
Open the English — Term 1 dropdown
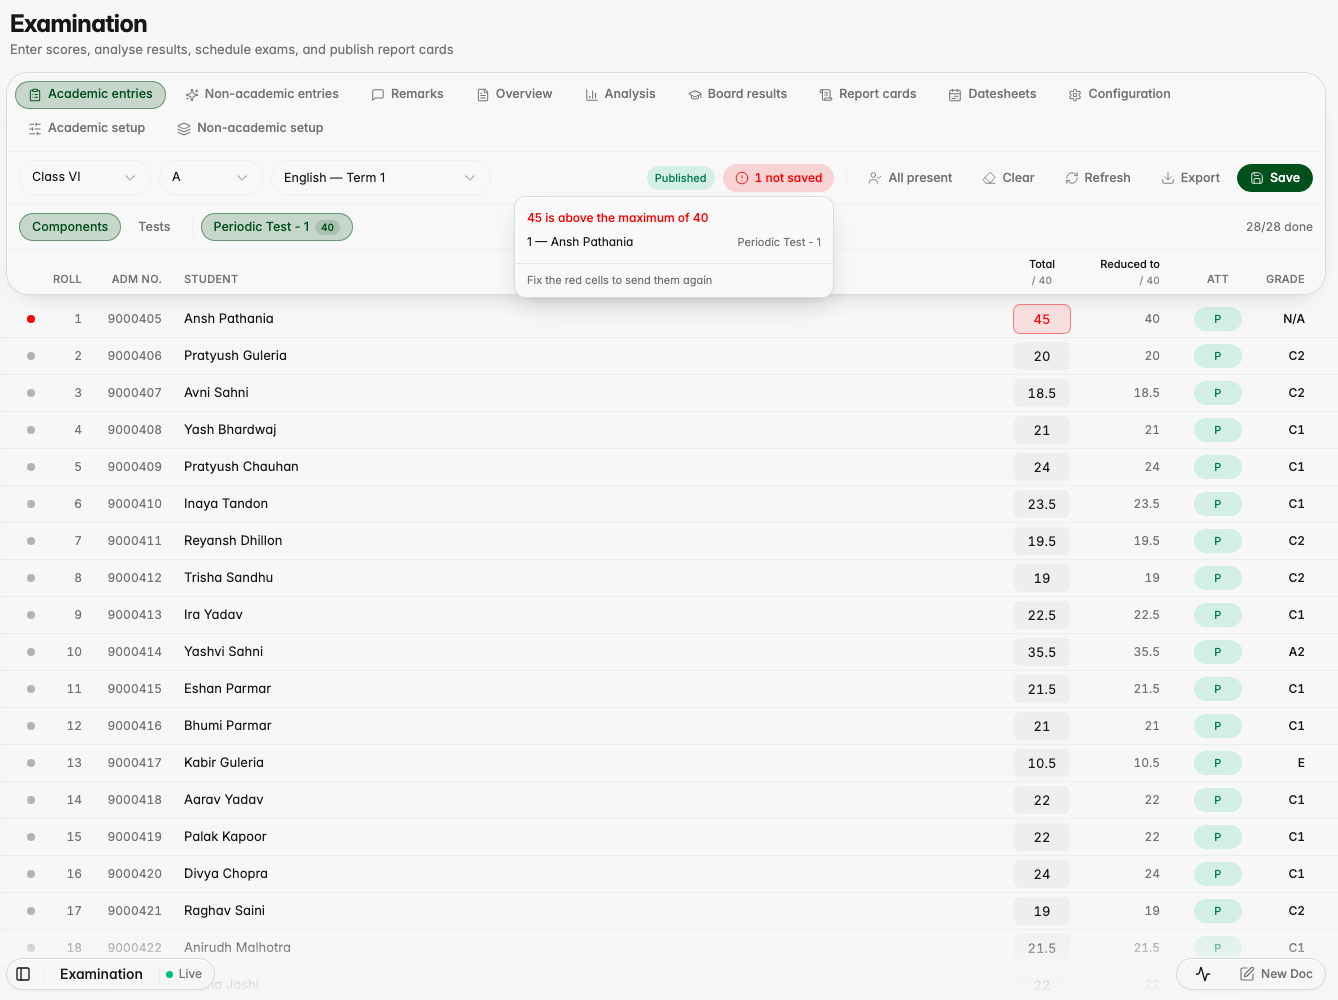pyautogui.click(x=381, y=178)
